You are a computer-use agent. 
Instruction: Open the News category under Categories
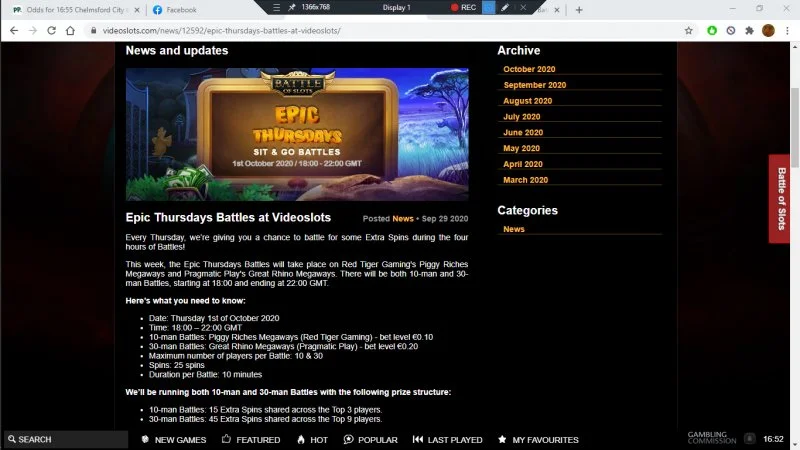click(x=514, y=229)
